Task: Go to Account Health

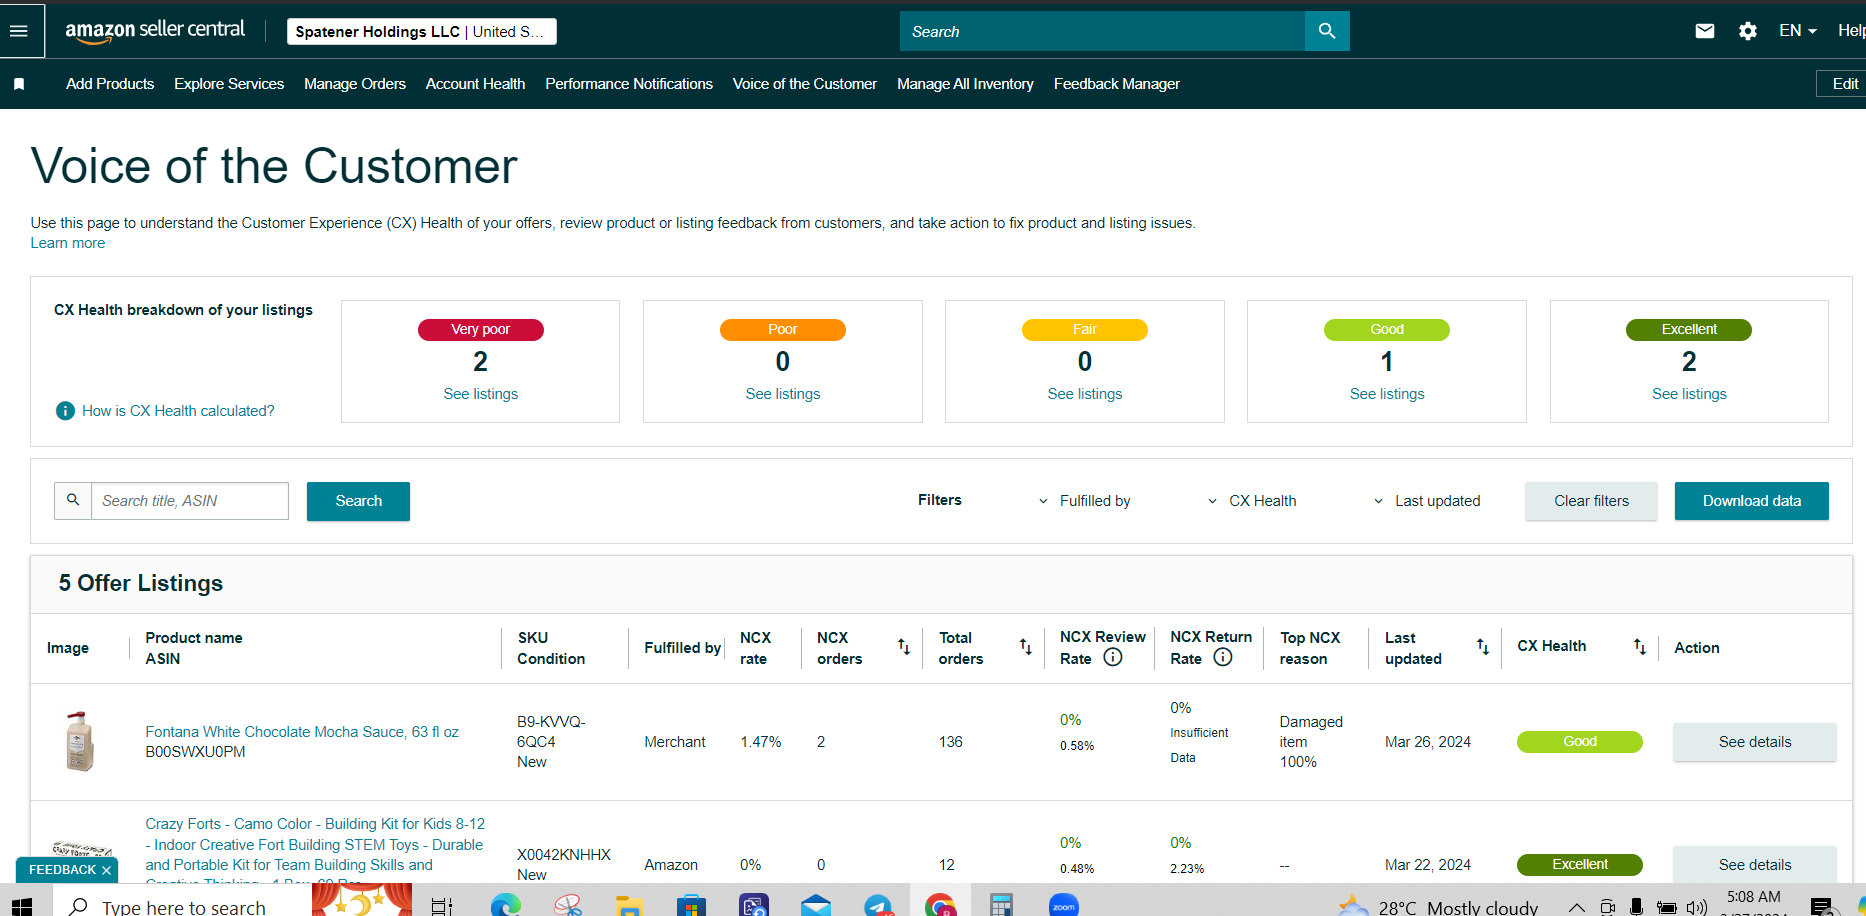Action: (x=475, y=84)
